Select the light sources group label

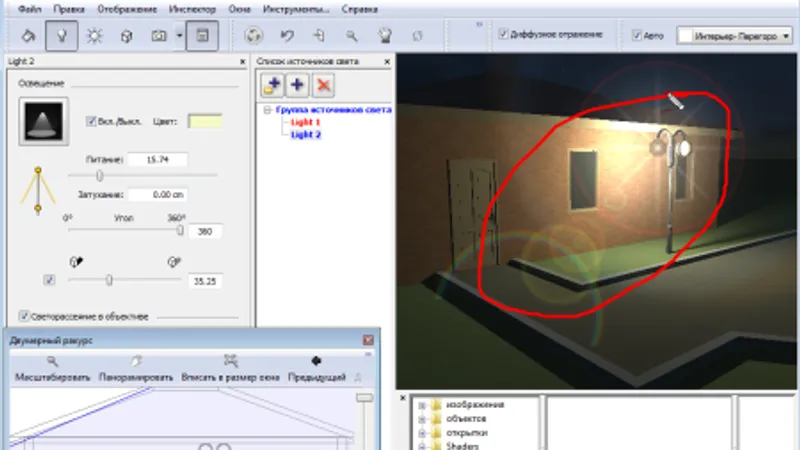coord(333,110)
